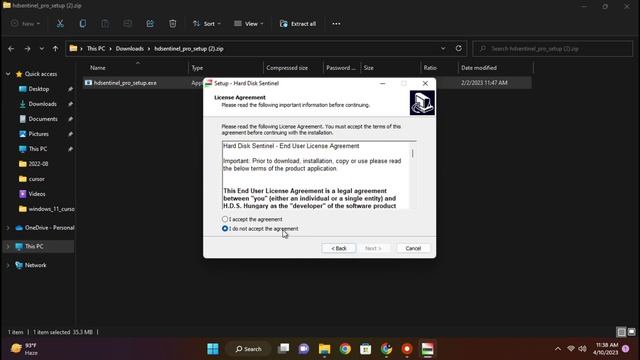This screenshot has width=640, height=360.
Task: Open Desktop in Quick access
Action: tap(39, 89)
